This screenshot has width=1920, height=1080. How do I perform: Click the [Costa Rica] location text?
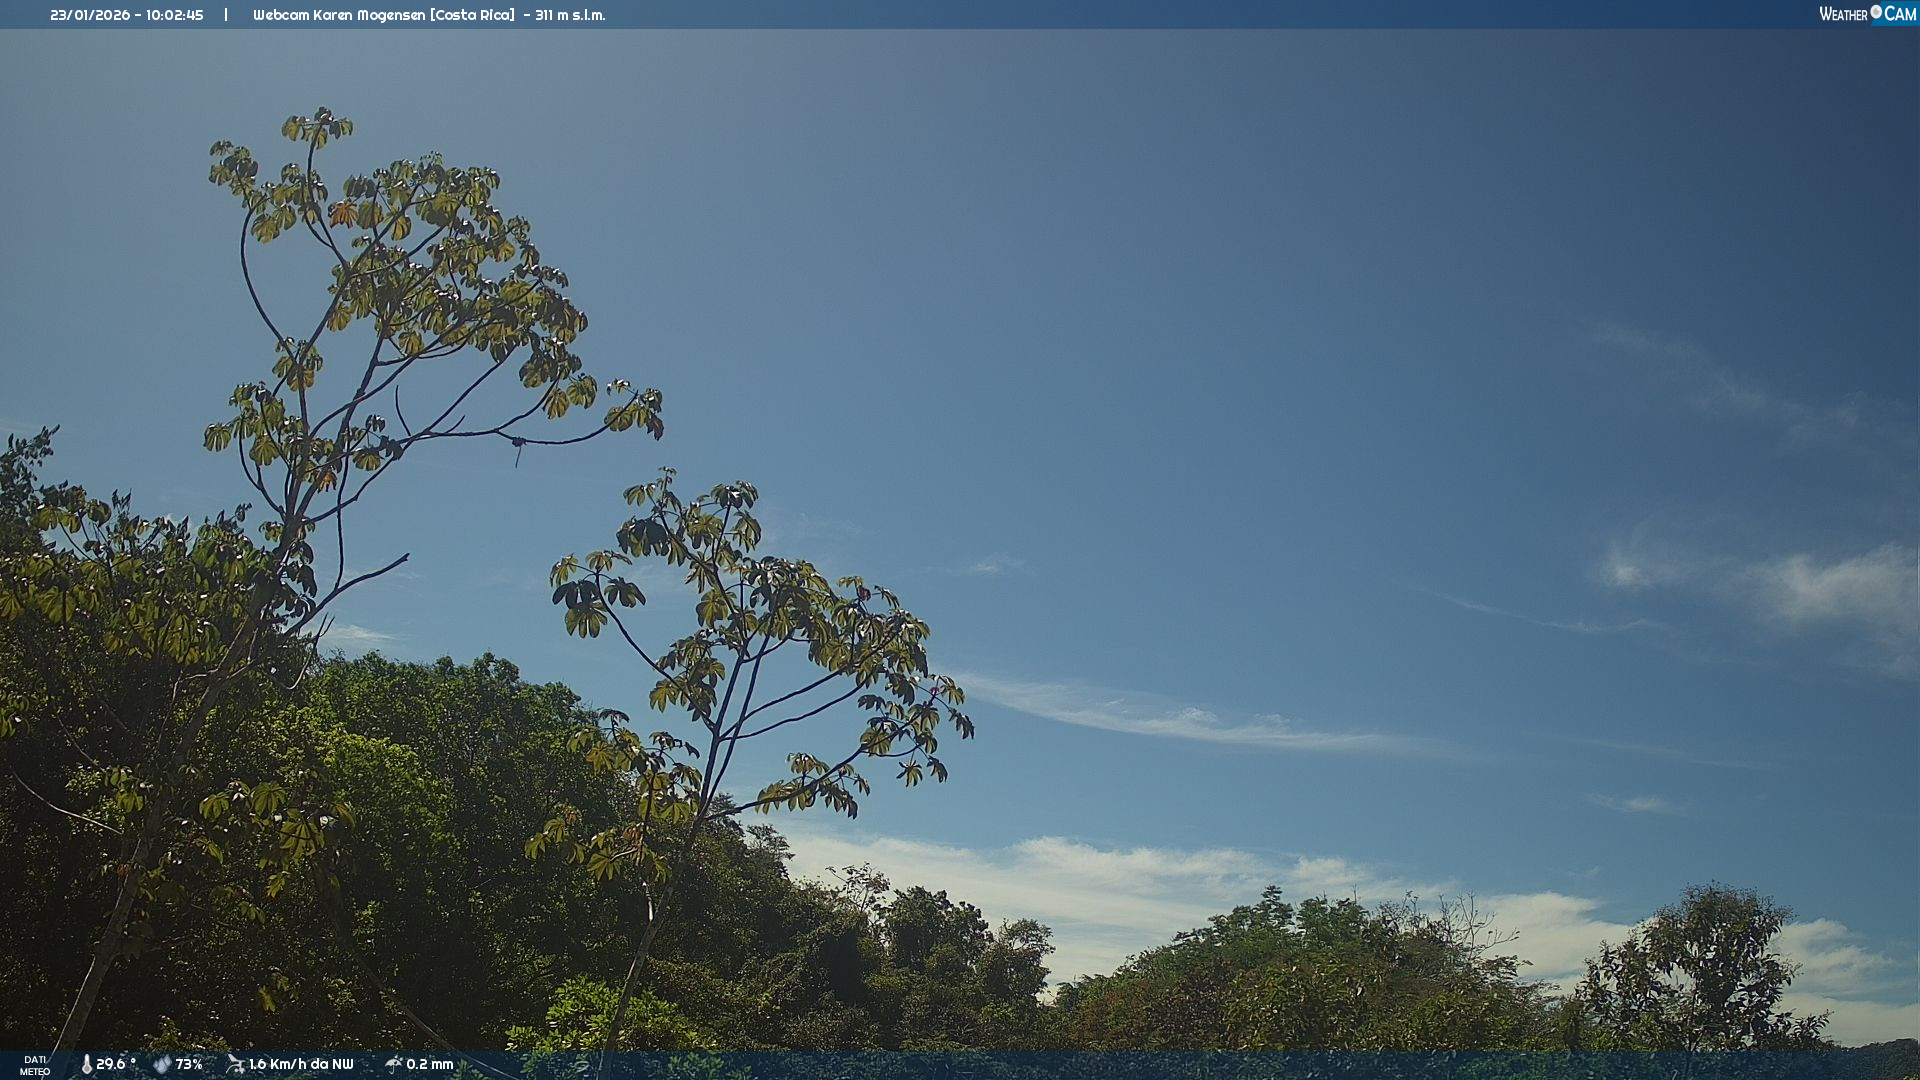(x=473, y=15)
